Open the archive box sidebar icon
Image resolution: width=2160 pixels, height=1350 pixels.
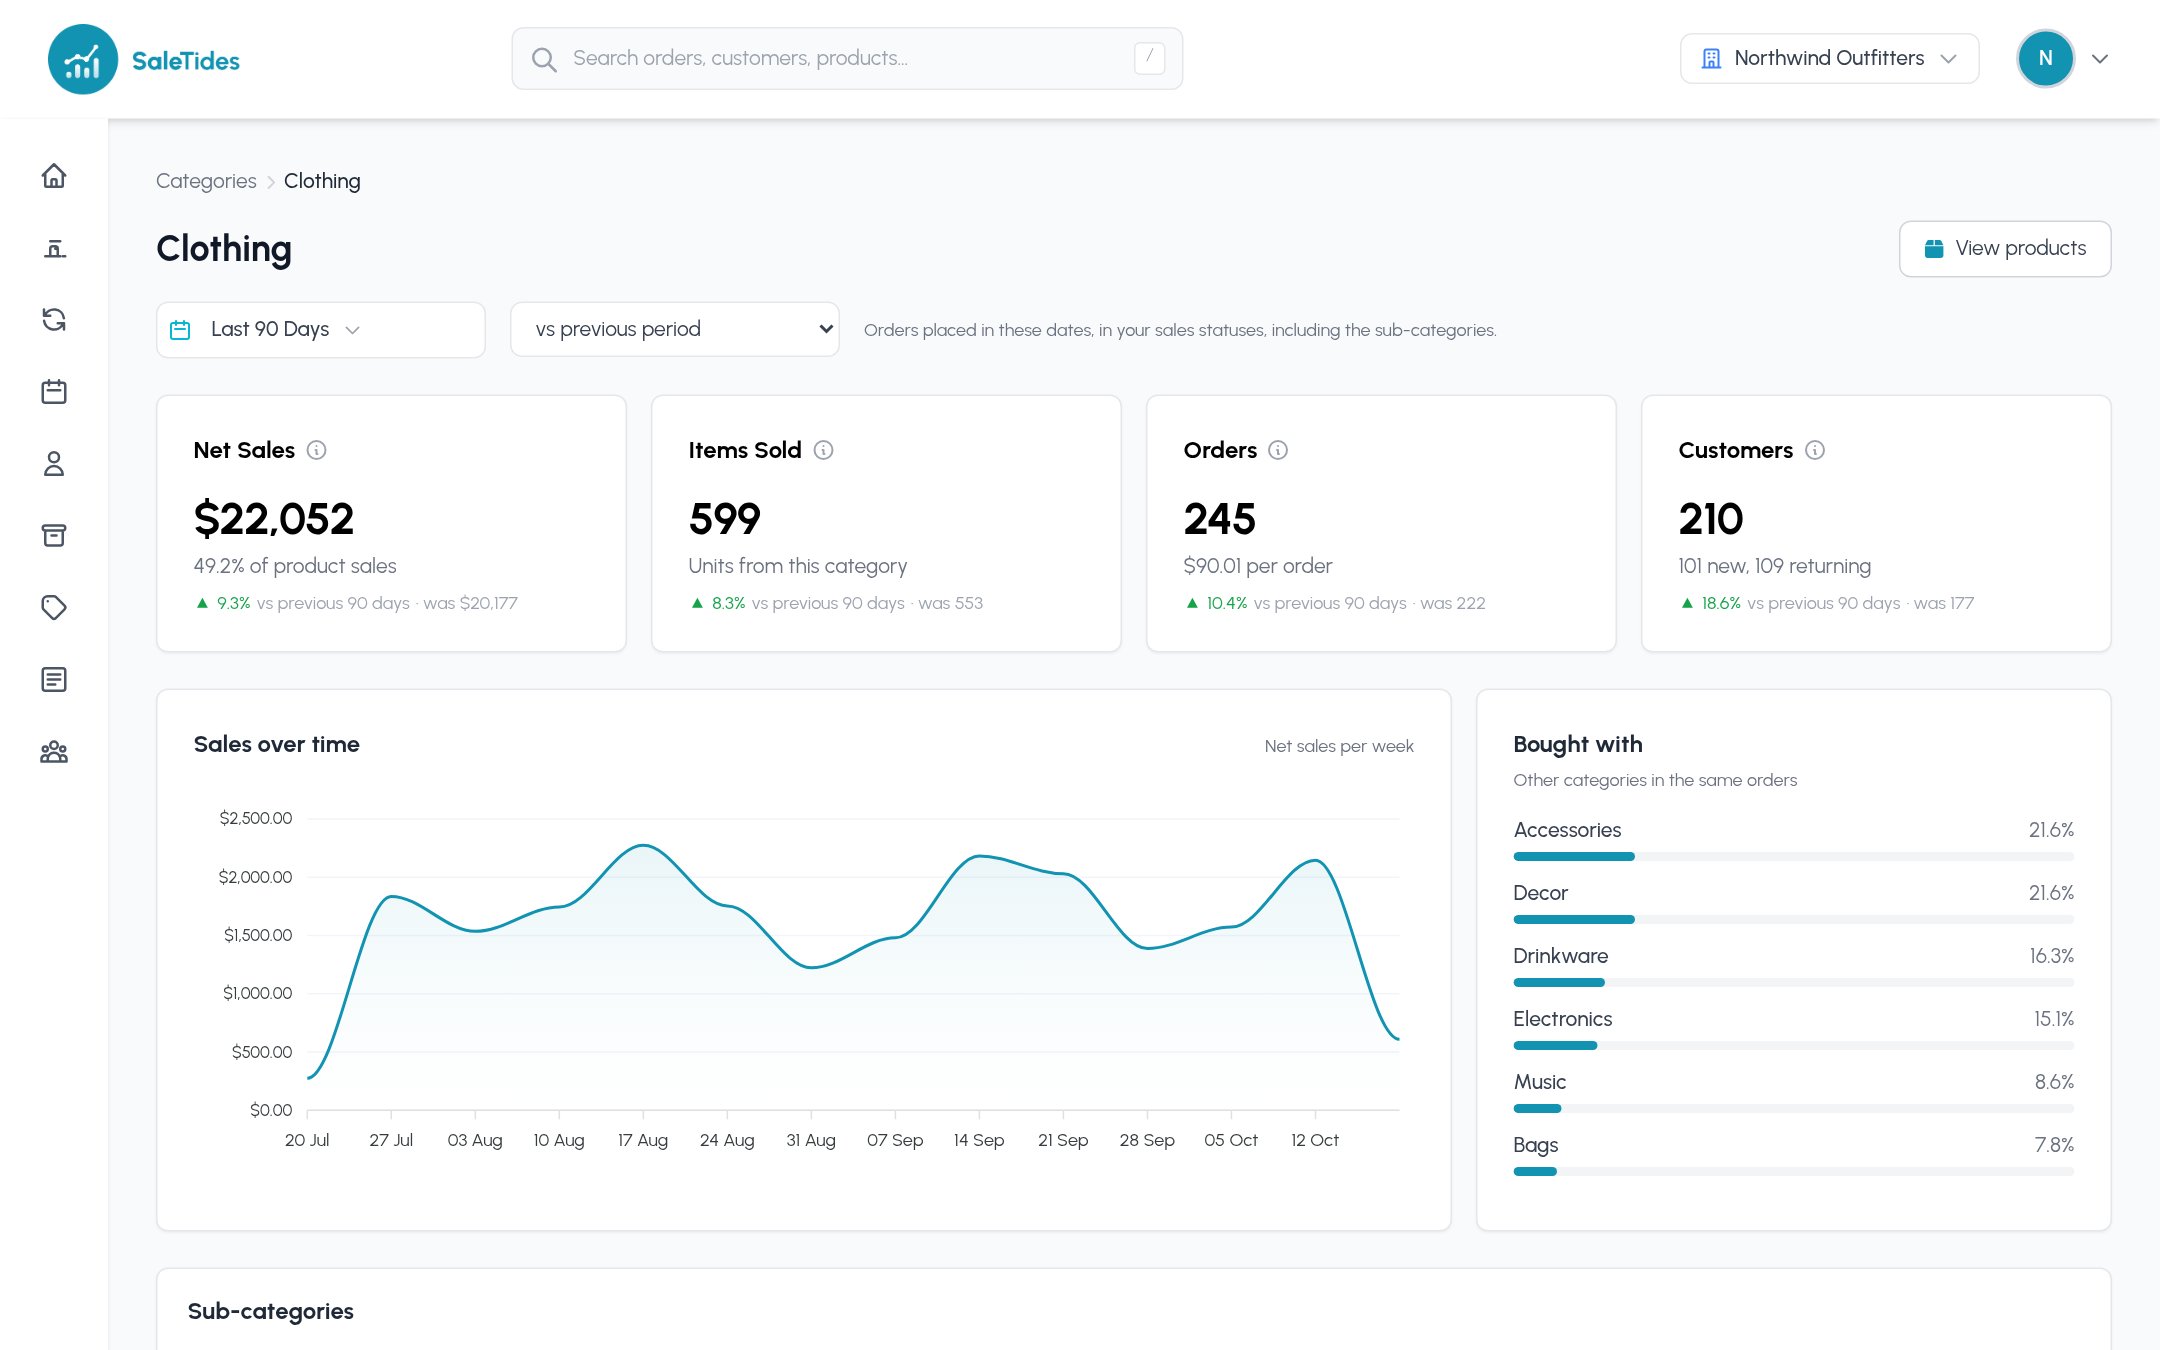coord(54,536)
